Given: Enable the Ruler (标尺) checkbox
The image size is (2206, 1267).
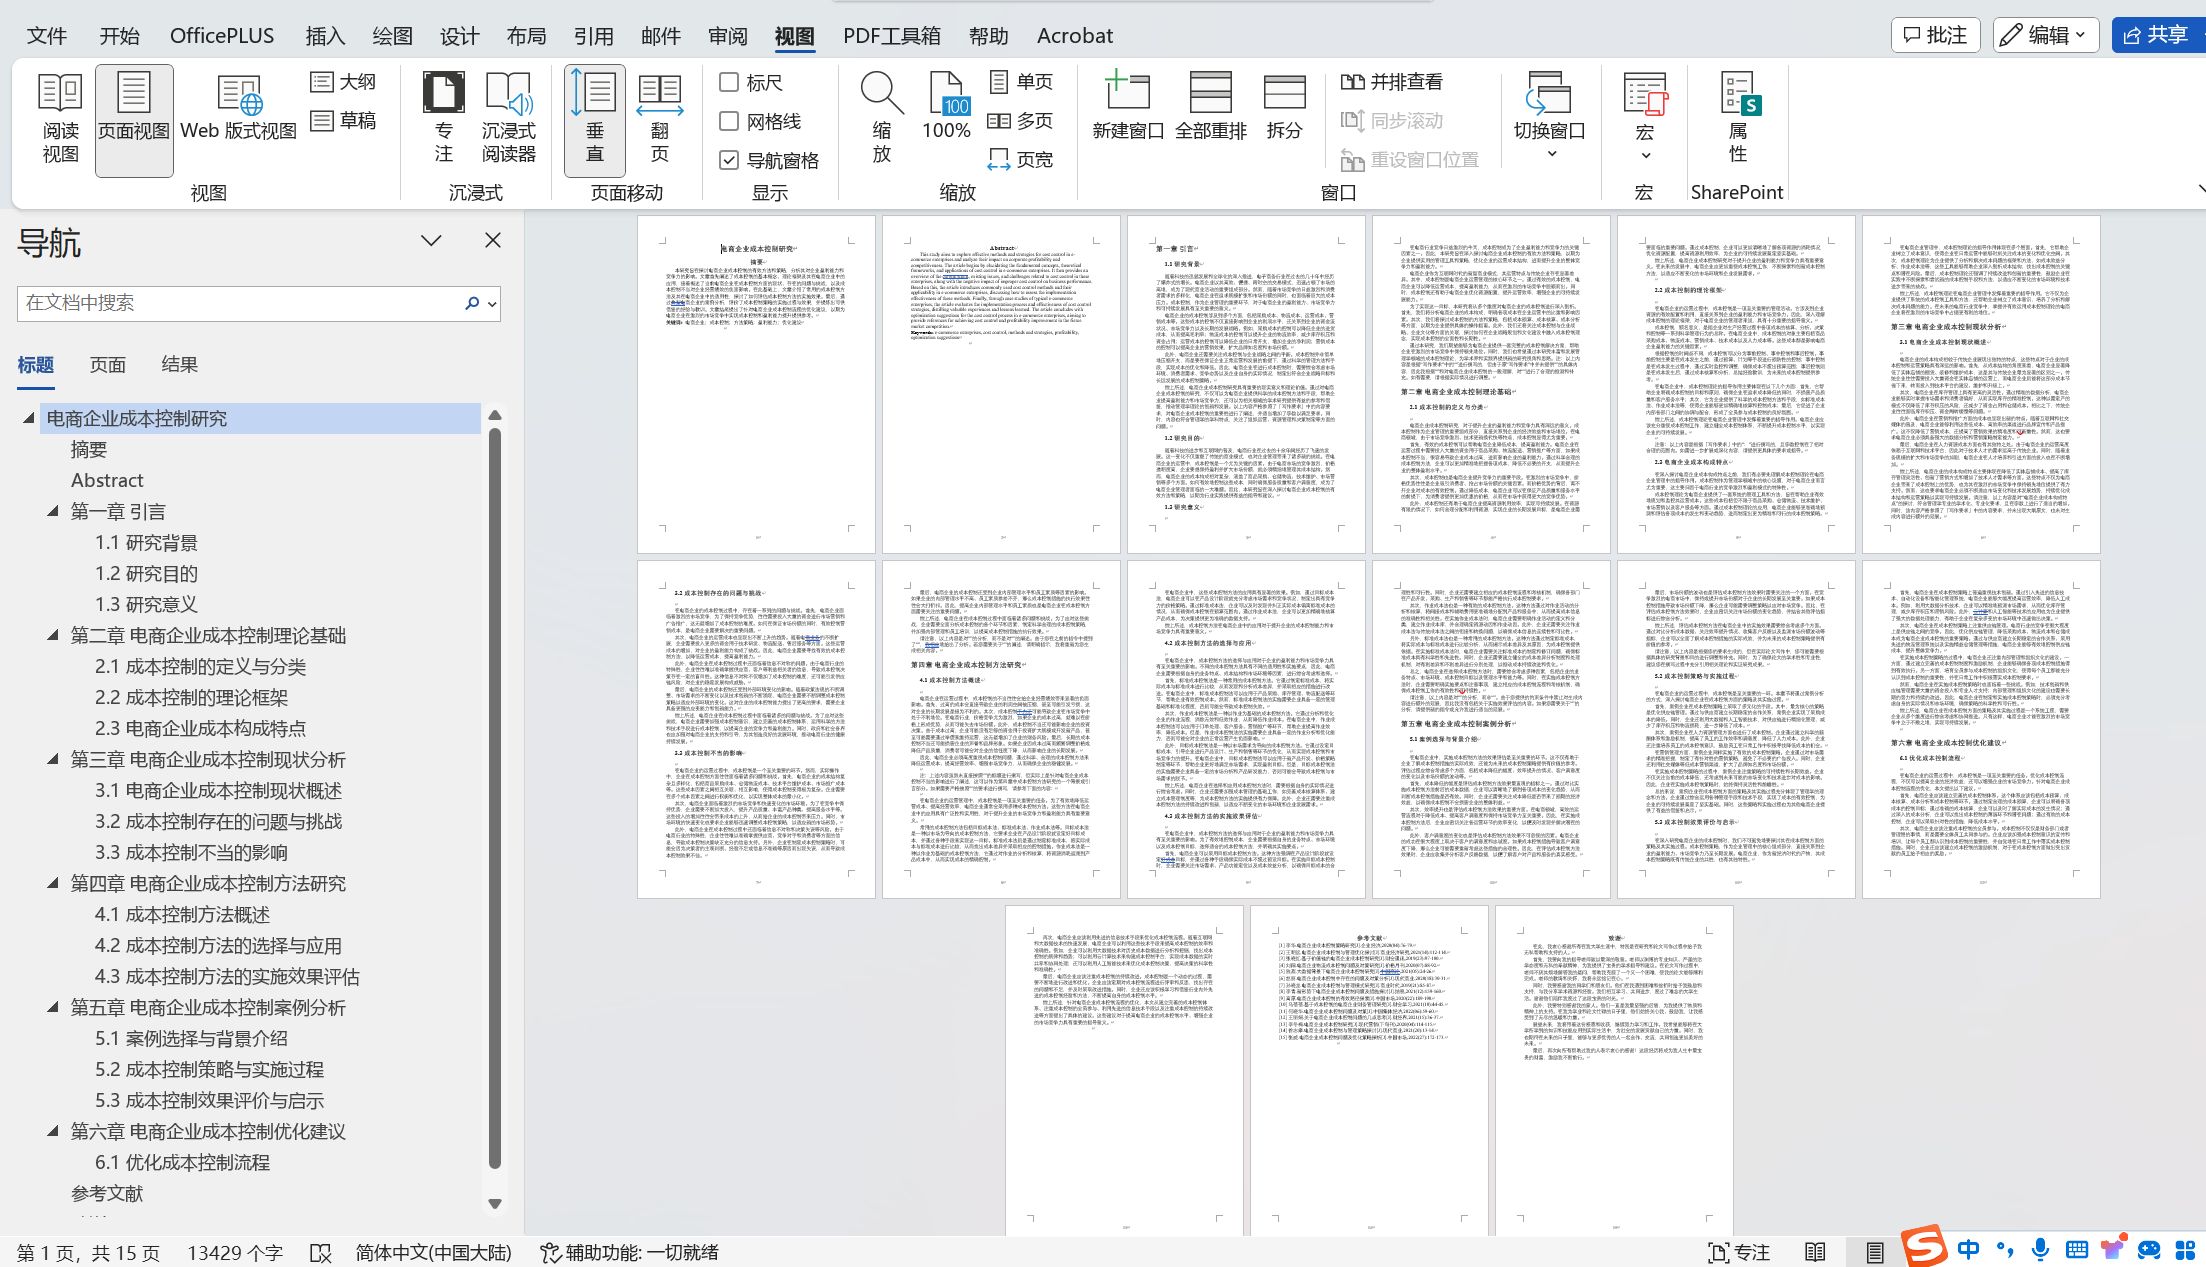Looking at the screenshot, I should coord(729,82).
